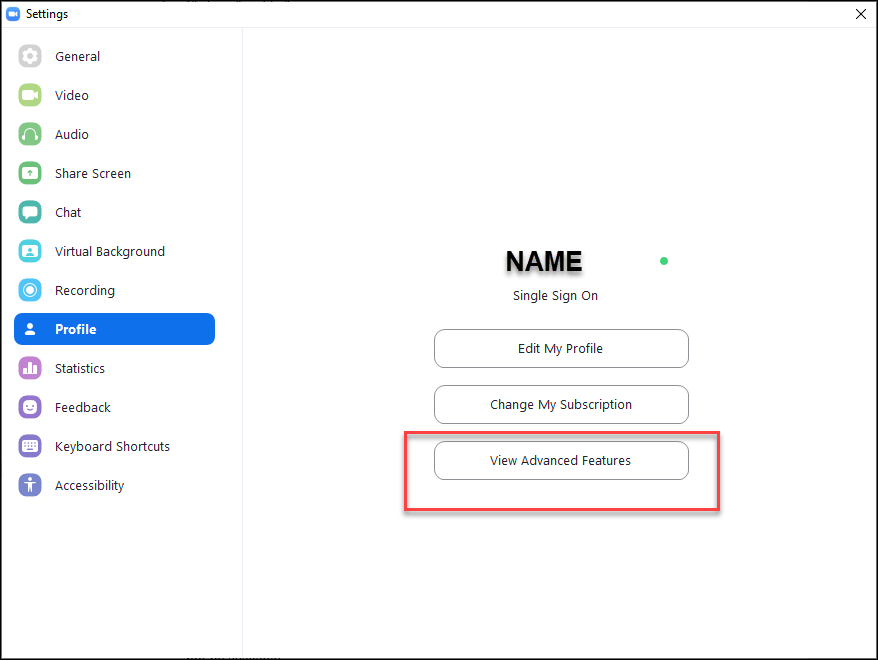The height and width of the screenshot is (660, 878).
Task: Click the Settings title text
Action: [x=47, y=14]
